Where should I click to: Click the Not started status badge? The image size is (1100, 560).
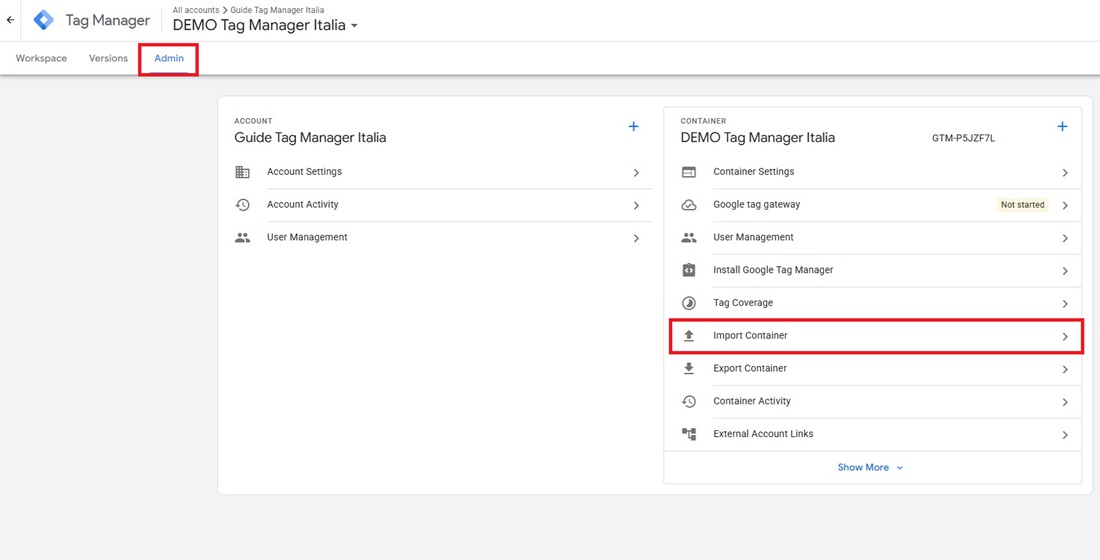point(1022,205)
